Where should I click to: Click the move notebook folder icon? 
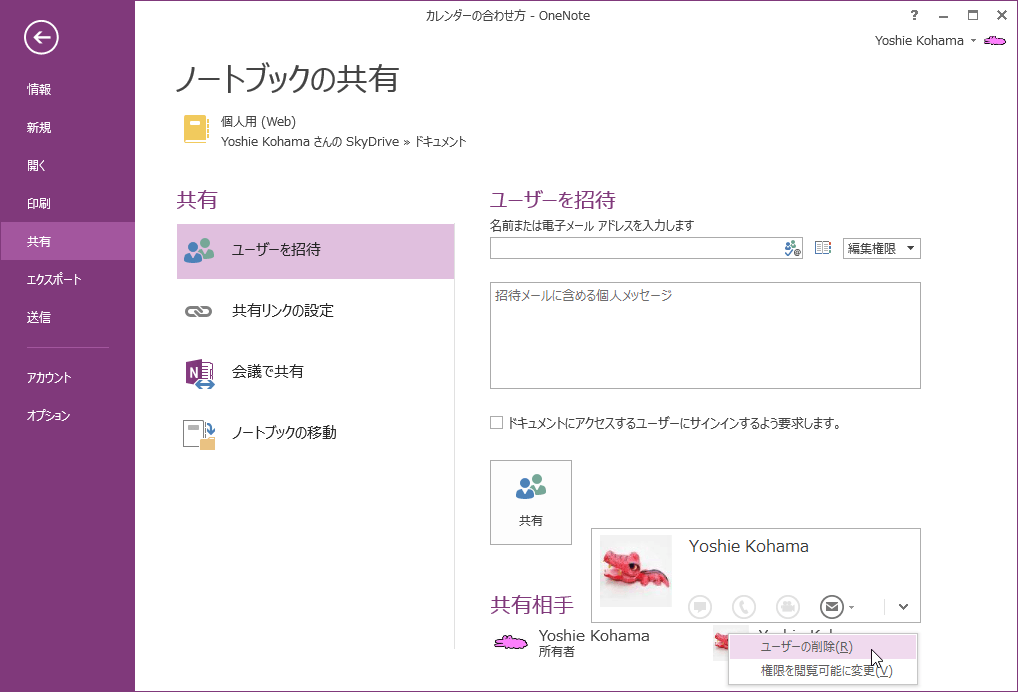coord(199,434)
